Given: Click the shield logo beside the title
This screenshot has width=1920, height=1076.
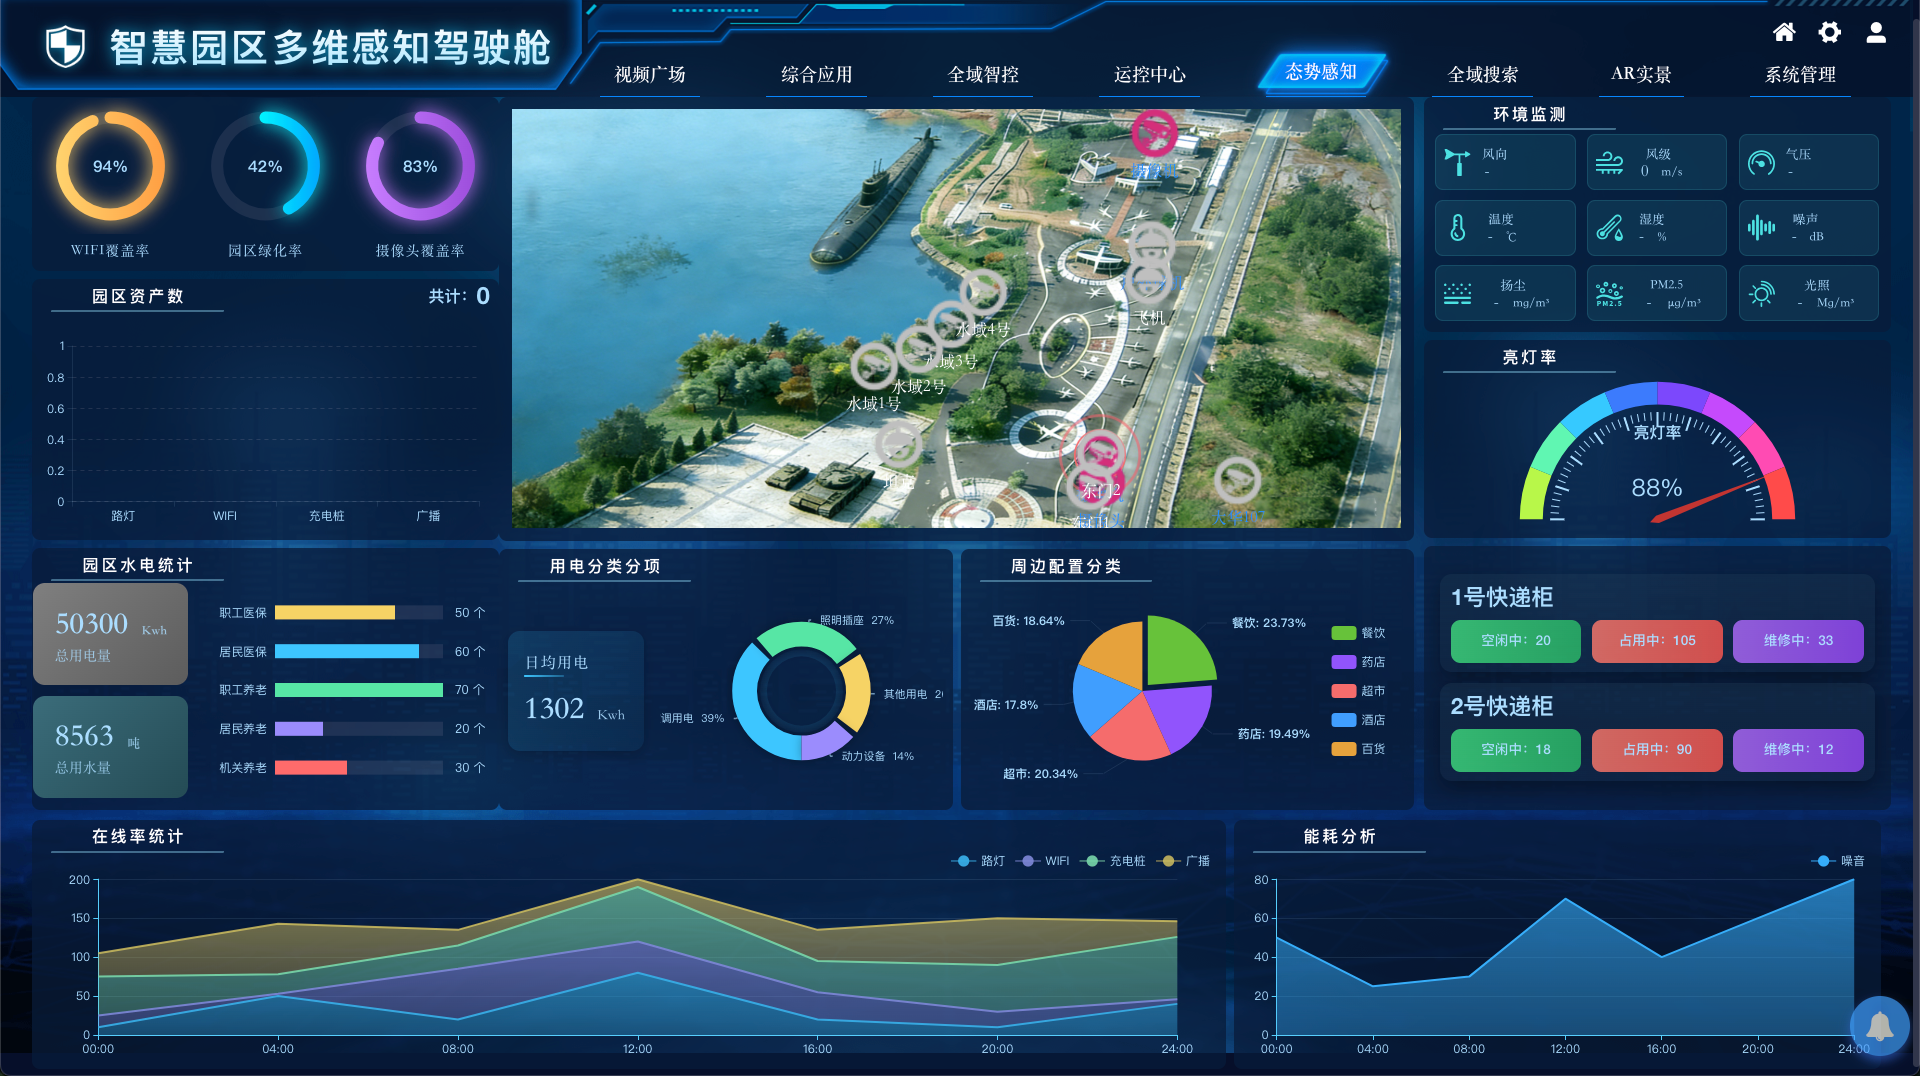Looking at the screenshot, I should [x=66, y=46].
